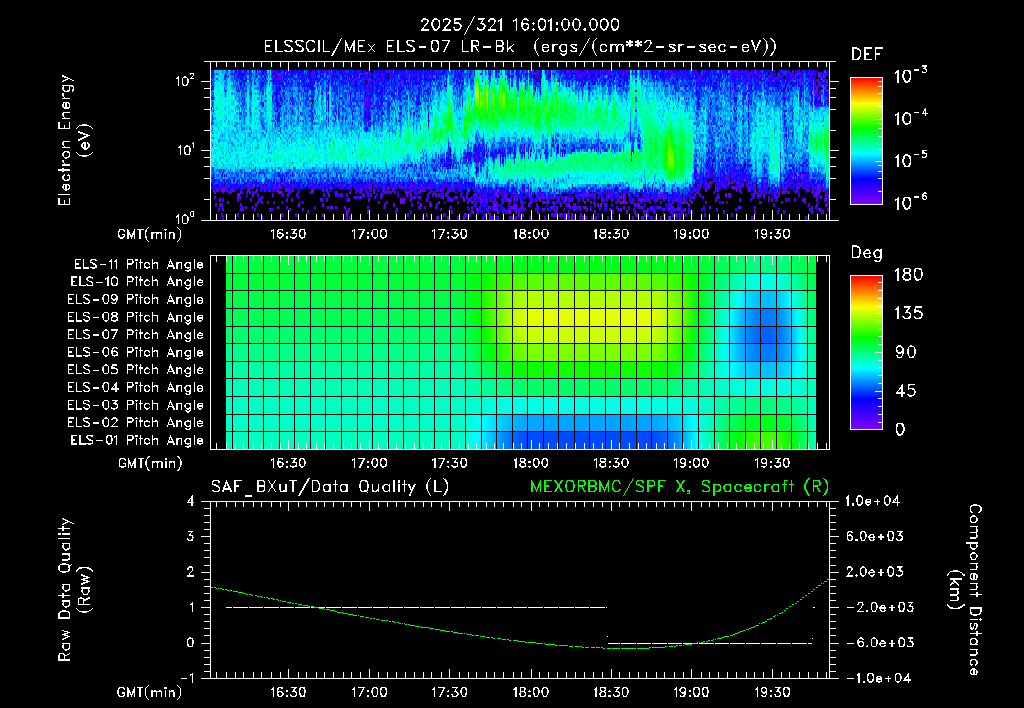Click the Raw Data Quality (Raw) axis label

tap(74, 589)
